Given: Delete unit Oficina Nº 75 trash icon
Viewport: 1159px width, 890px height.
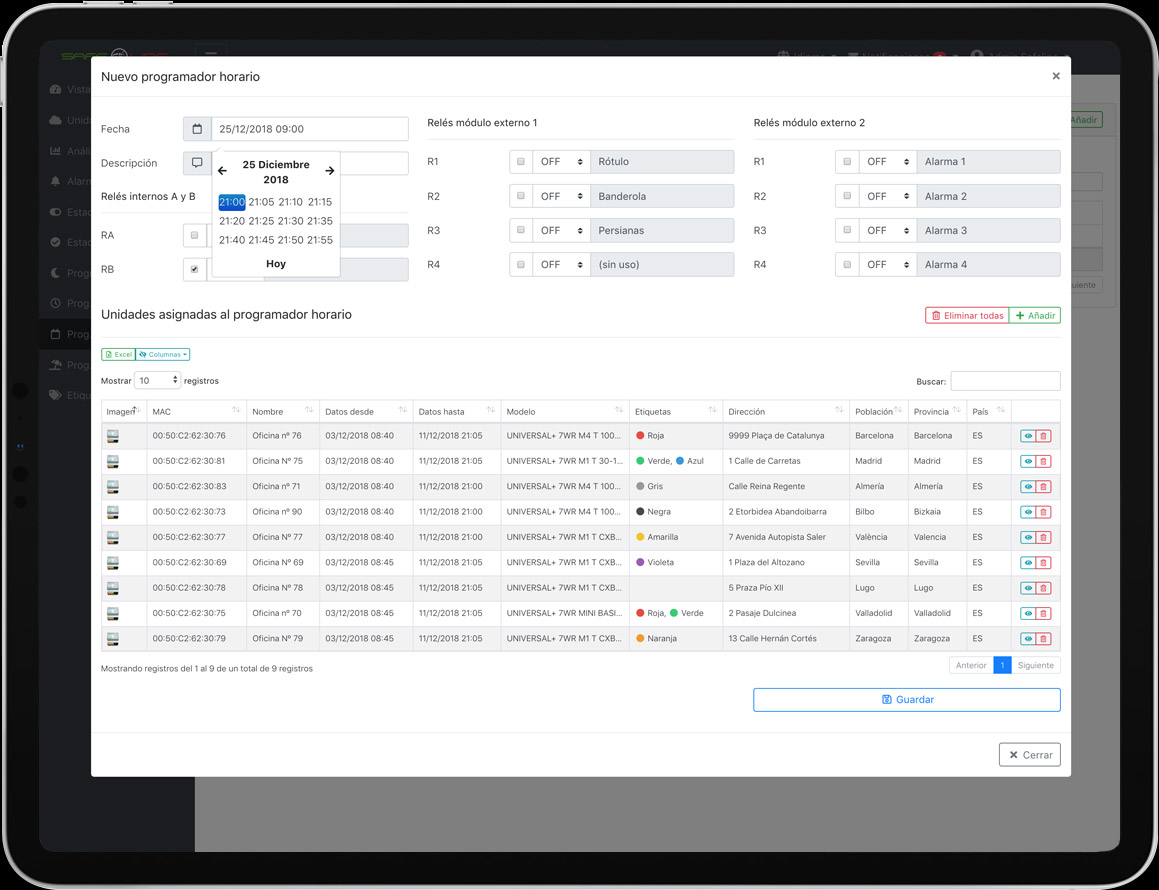Looking at the screenshot, I should pyautogui.click(x=1043, y=461).
